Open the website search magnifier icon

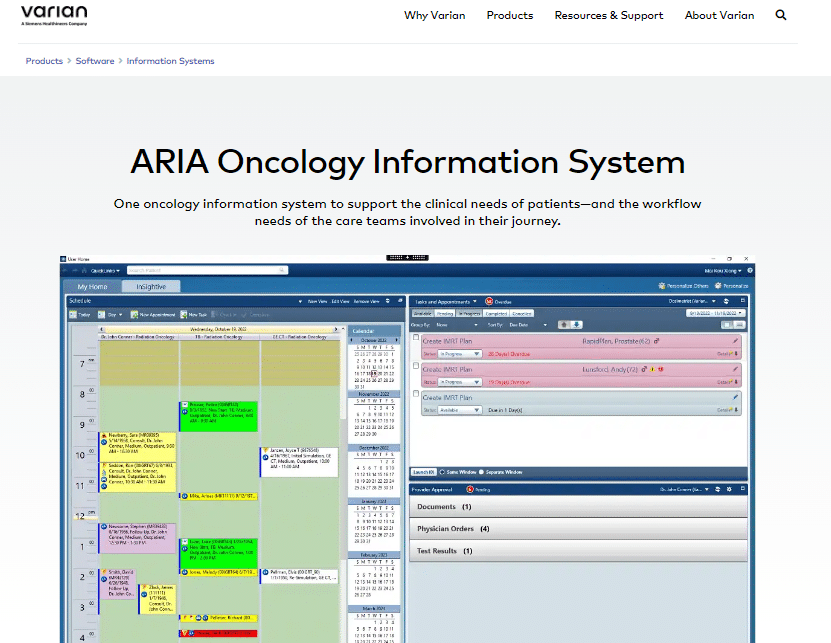(x=781, y=15)
